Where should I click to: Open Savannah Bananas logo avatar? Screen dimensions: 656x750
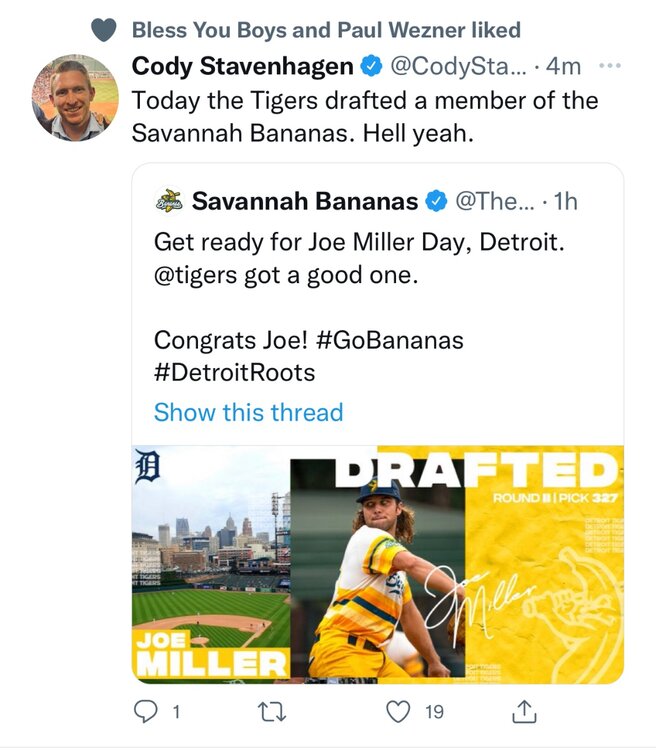pyautogui.click(x=169, y=200)
